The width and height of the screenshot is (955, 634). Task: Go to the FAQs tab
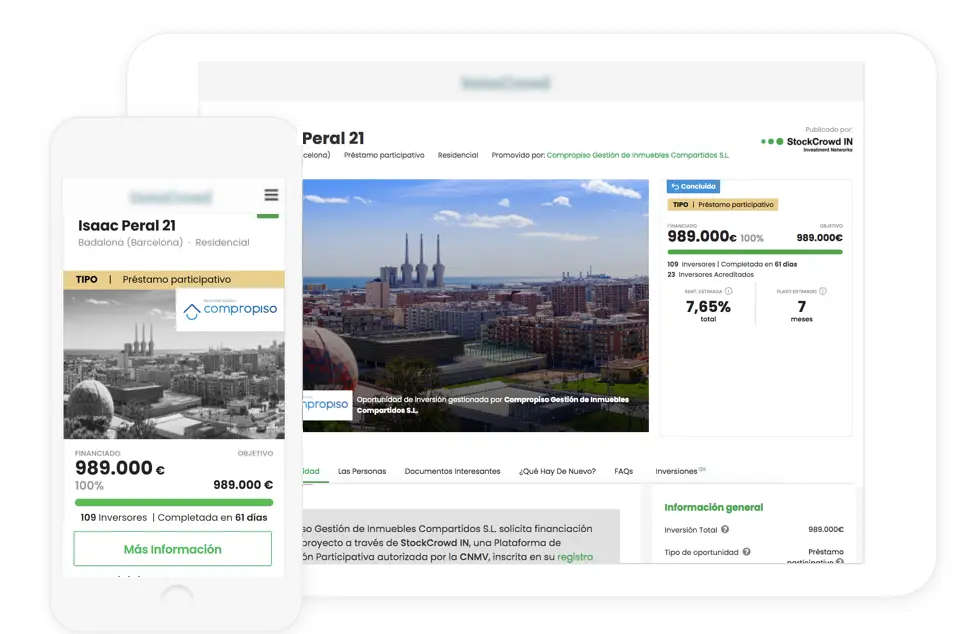pos(624,471)
